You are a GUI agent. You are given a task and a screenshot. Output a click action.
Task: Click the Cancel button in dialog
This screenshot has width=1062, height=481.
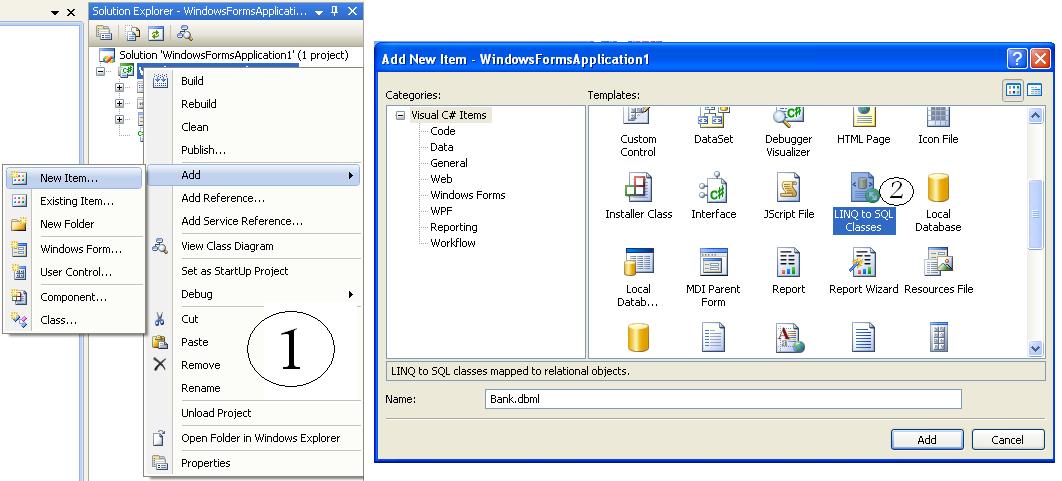point(1008,440)
